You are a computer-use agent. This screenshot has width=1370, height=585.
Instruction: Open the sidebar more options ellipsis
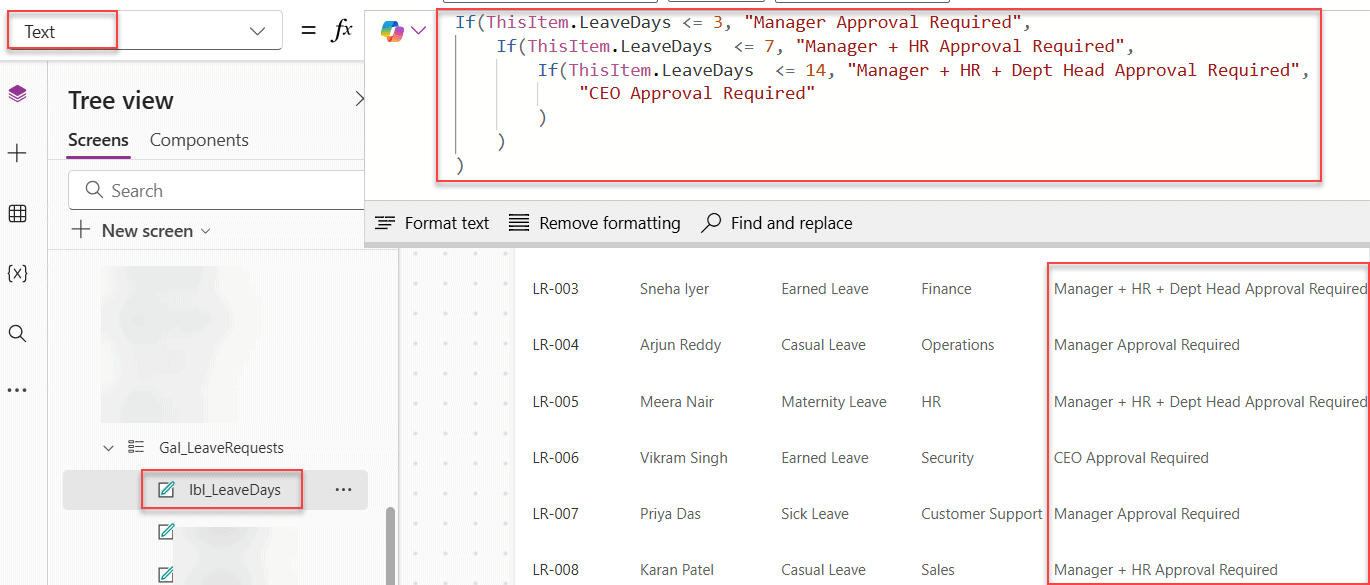pyautogui.click(x=17, y=390)
